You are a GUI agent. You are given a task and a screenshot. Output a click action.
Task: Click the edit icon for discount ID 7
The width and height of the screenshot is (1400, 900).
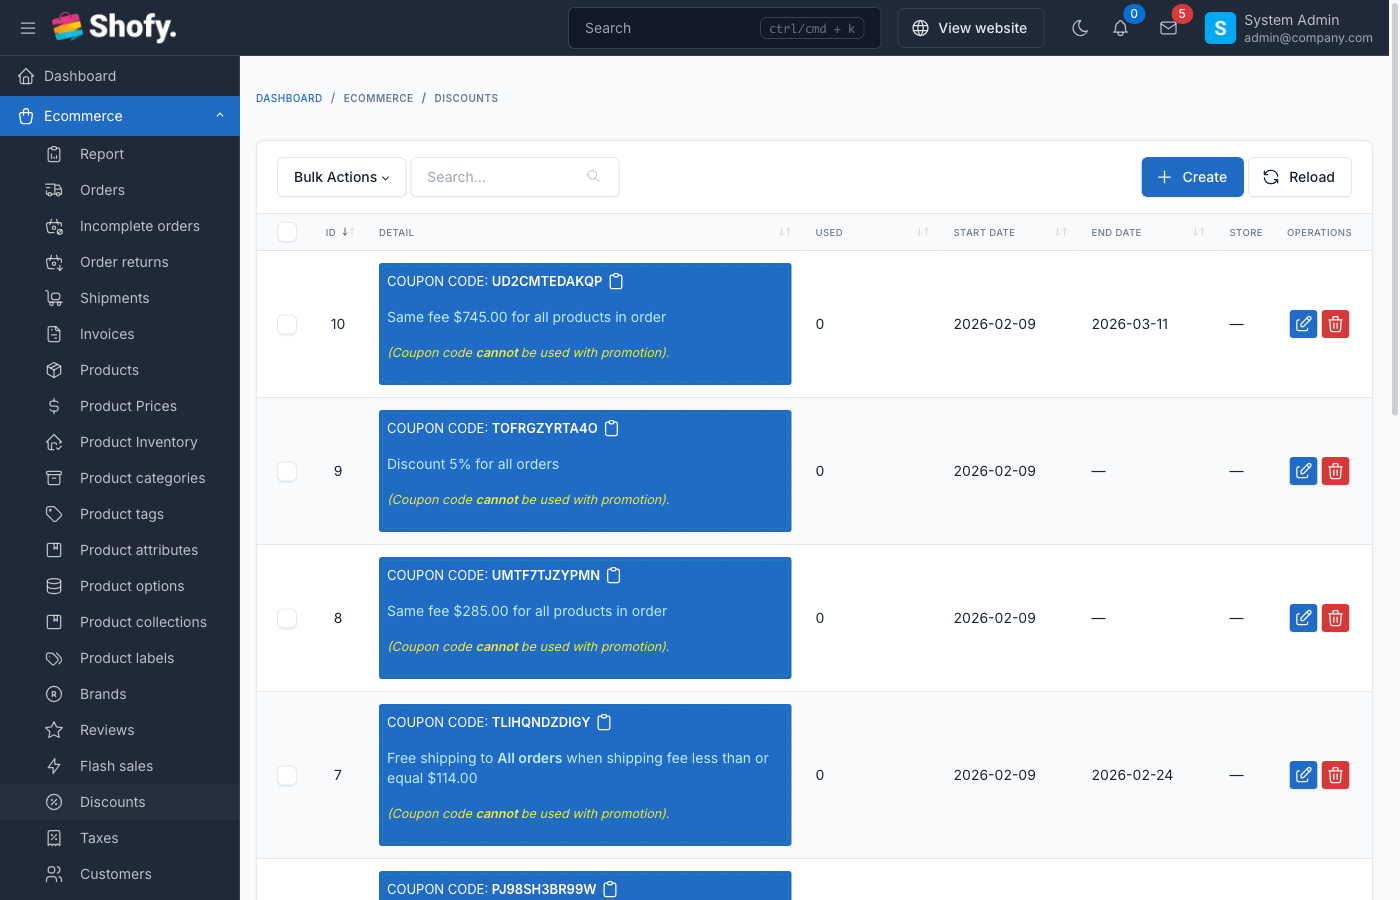(x=1303, y=775)
